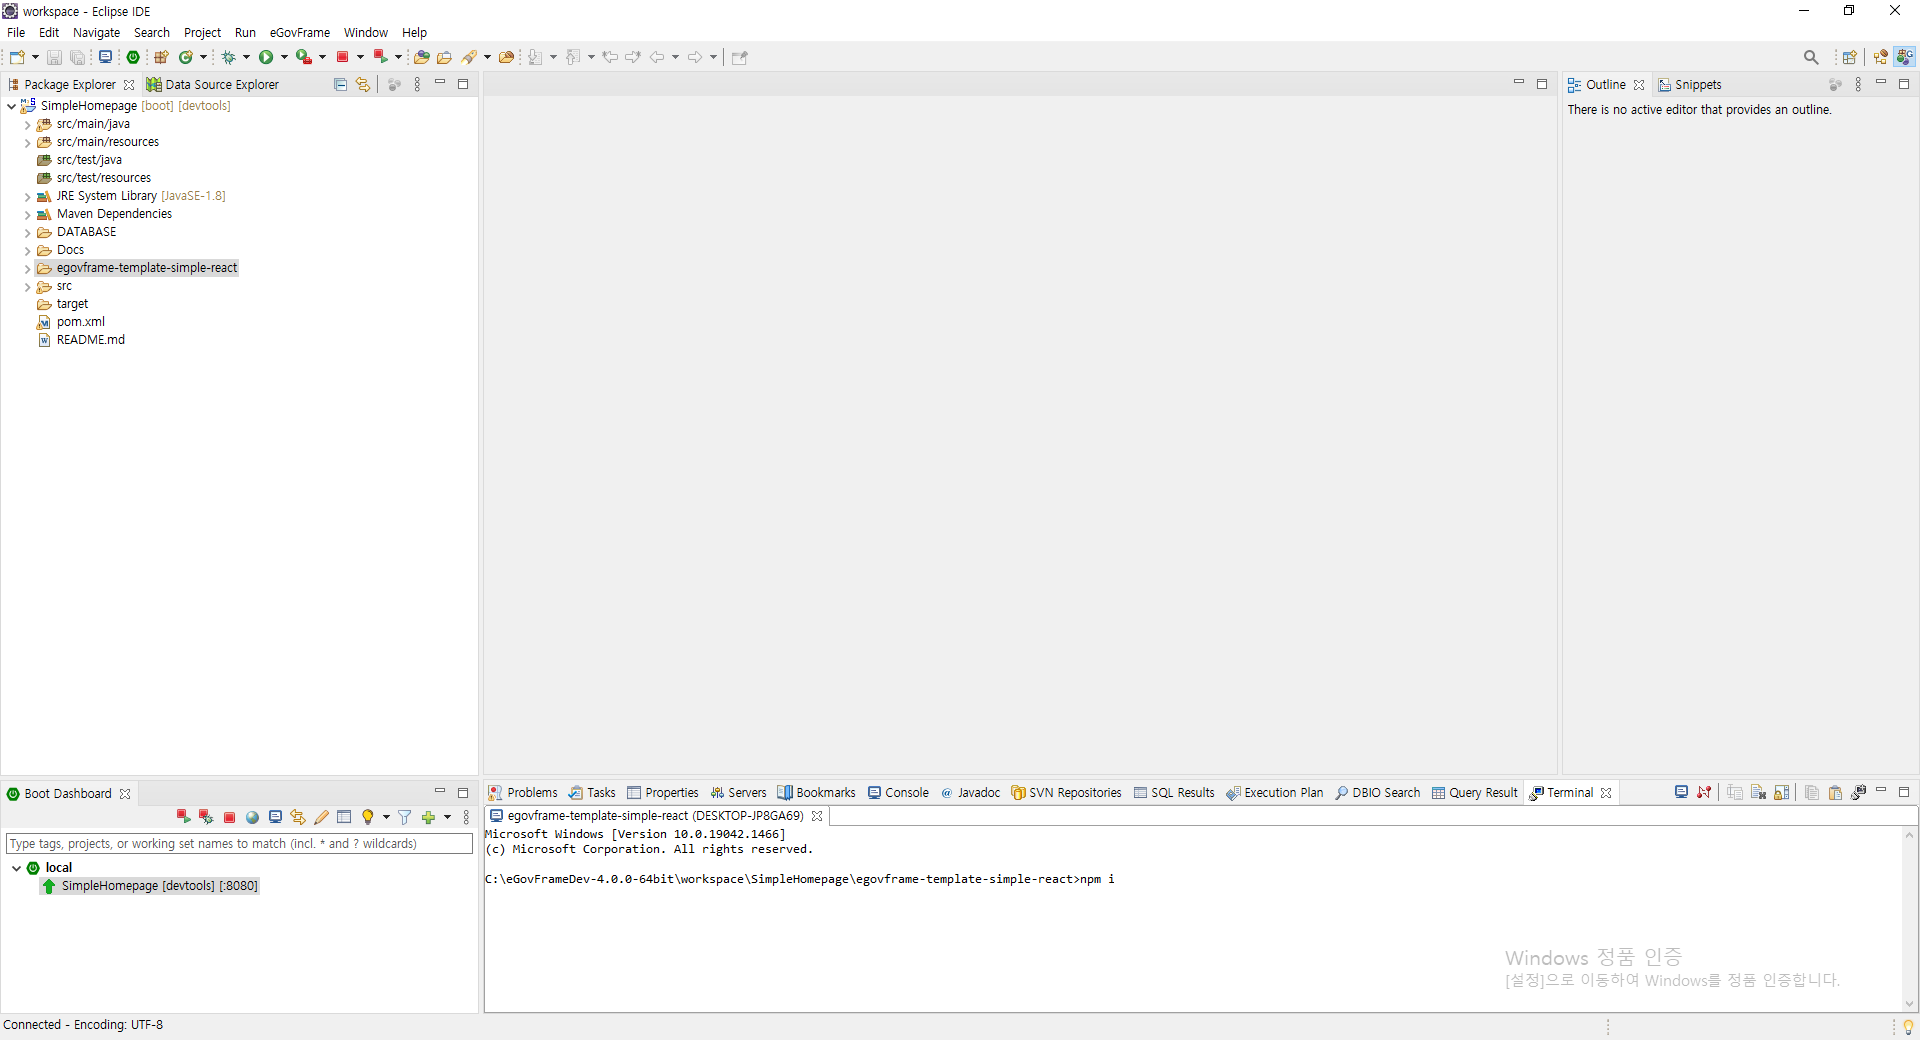1920x1040 pixels.
Task: Click the Open Perspective icon
Action: (1849, 57)
